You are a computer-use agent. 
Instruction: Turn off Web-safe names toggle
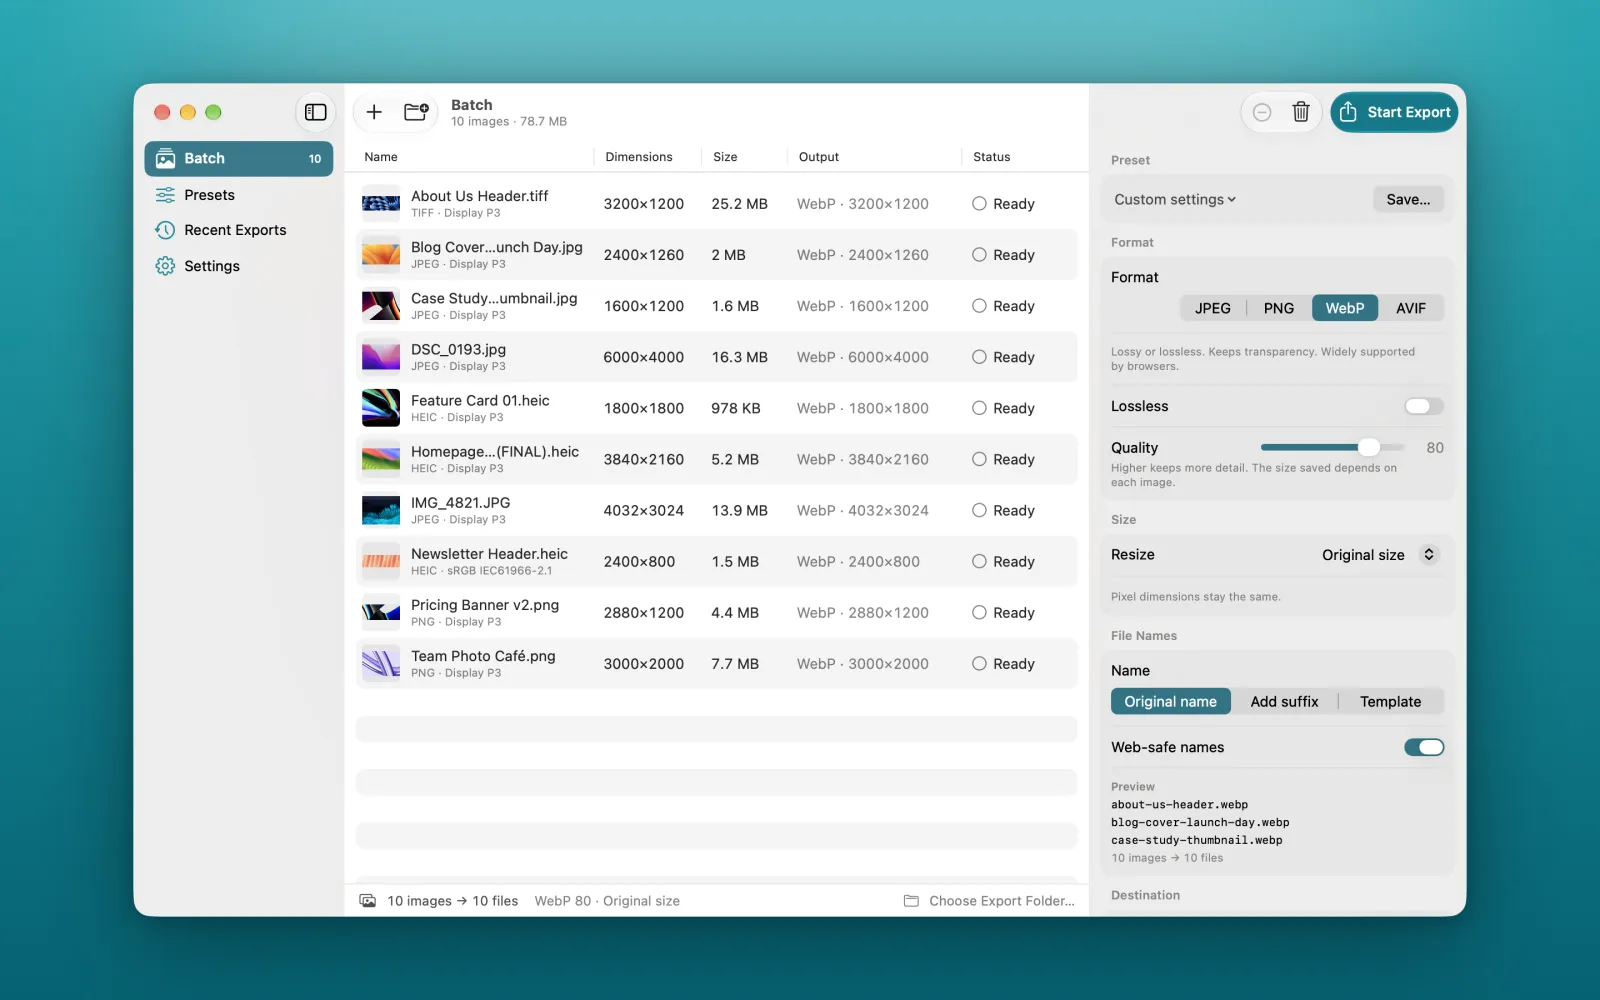pyautogui.click(x=1424, y=747)
